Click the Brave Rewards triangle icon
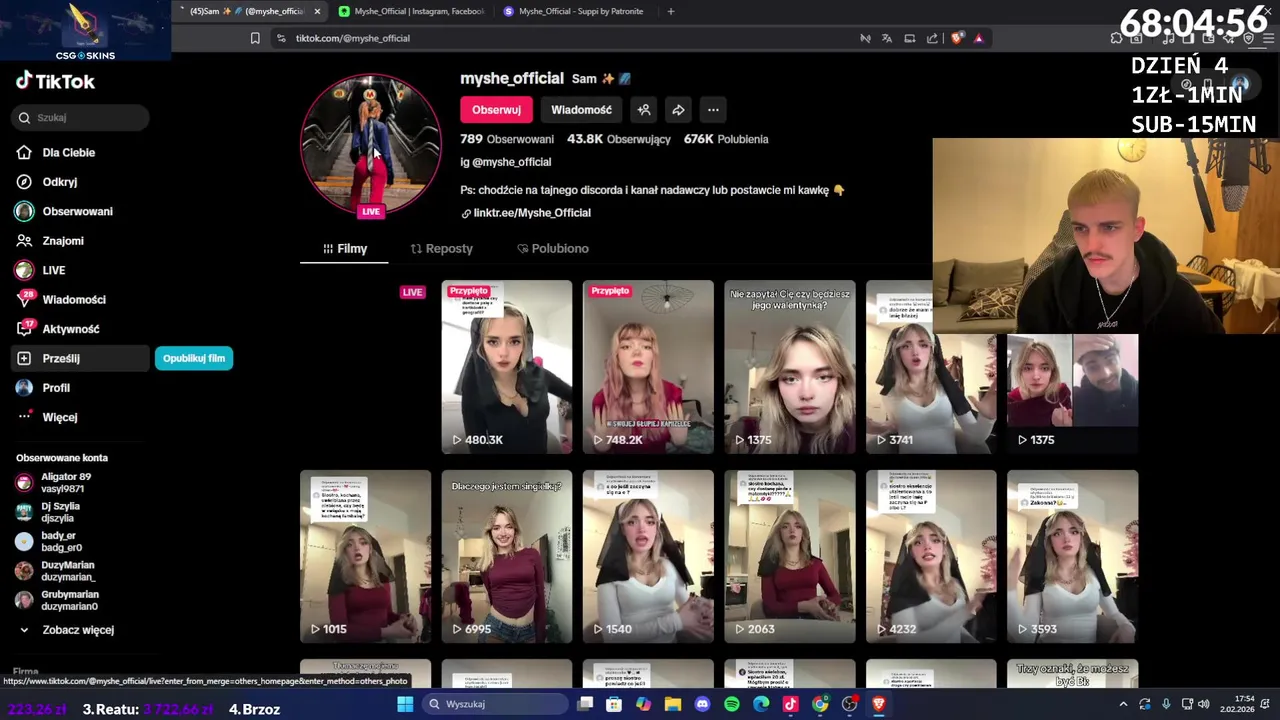Screen dimensions: 1280x720 978,38
